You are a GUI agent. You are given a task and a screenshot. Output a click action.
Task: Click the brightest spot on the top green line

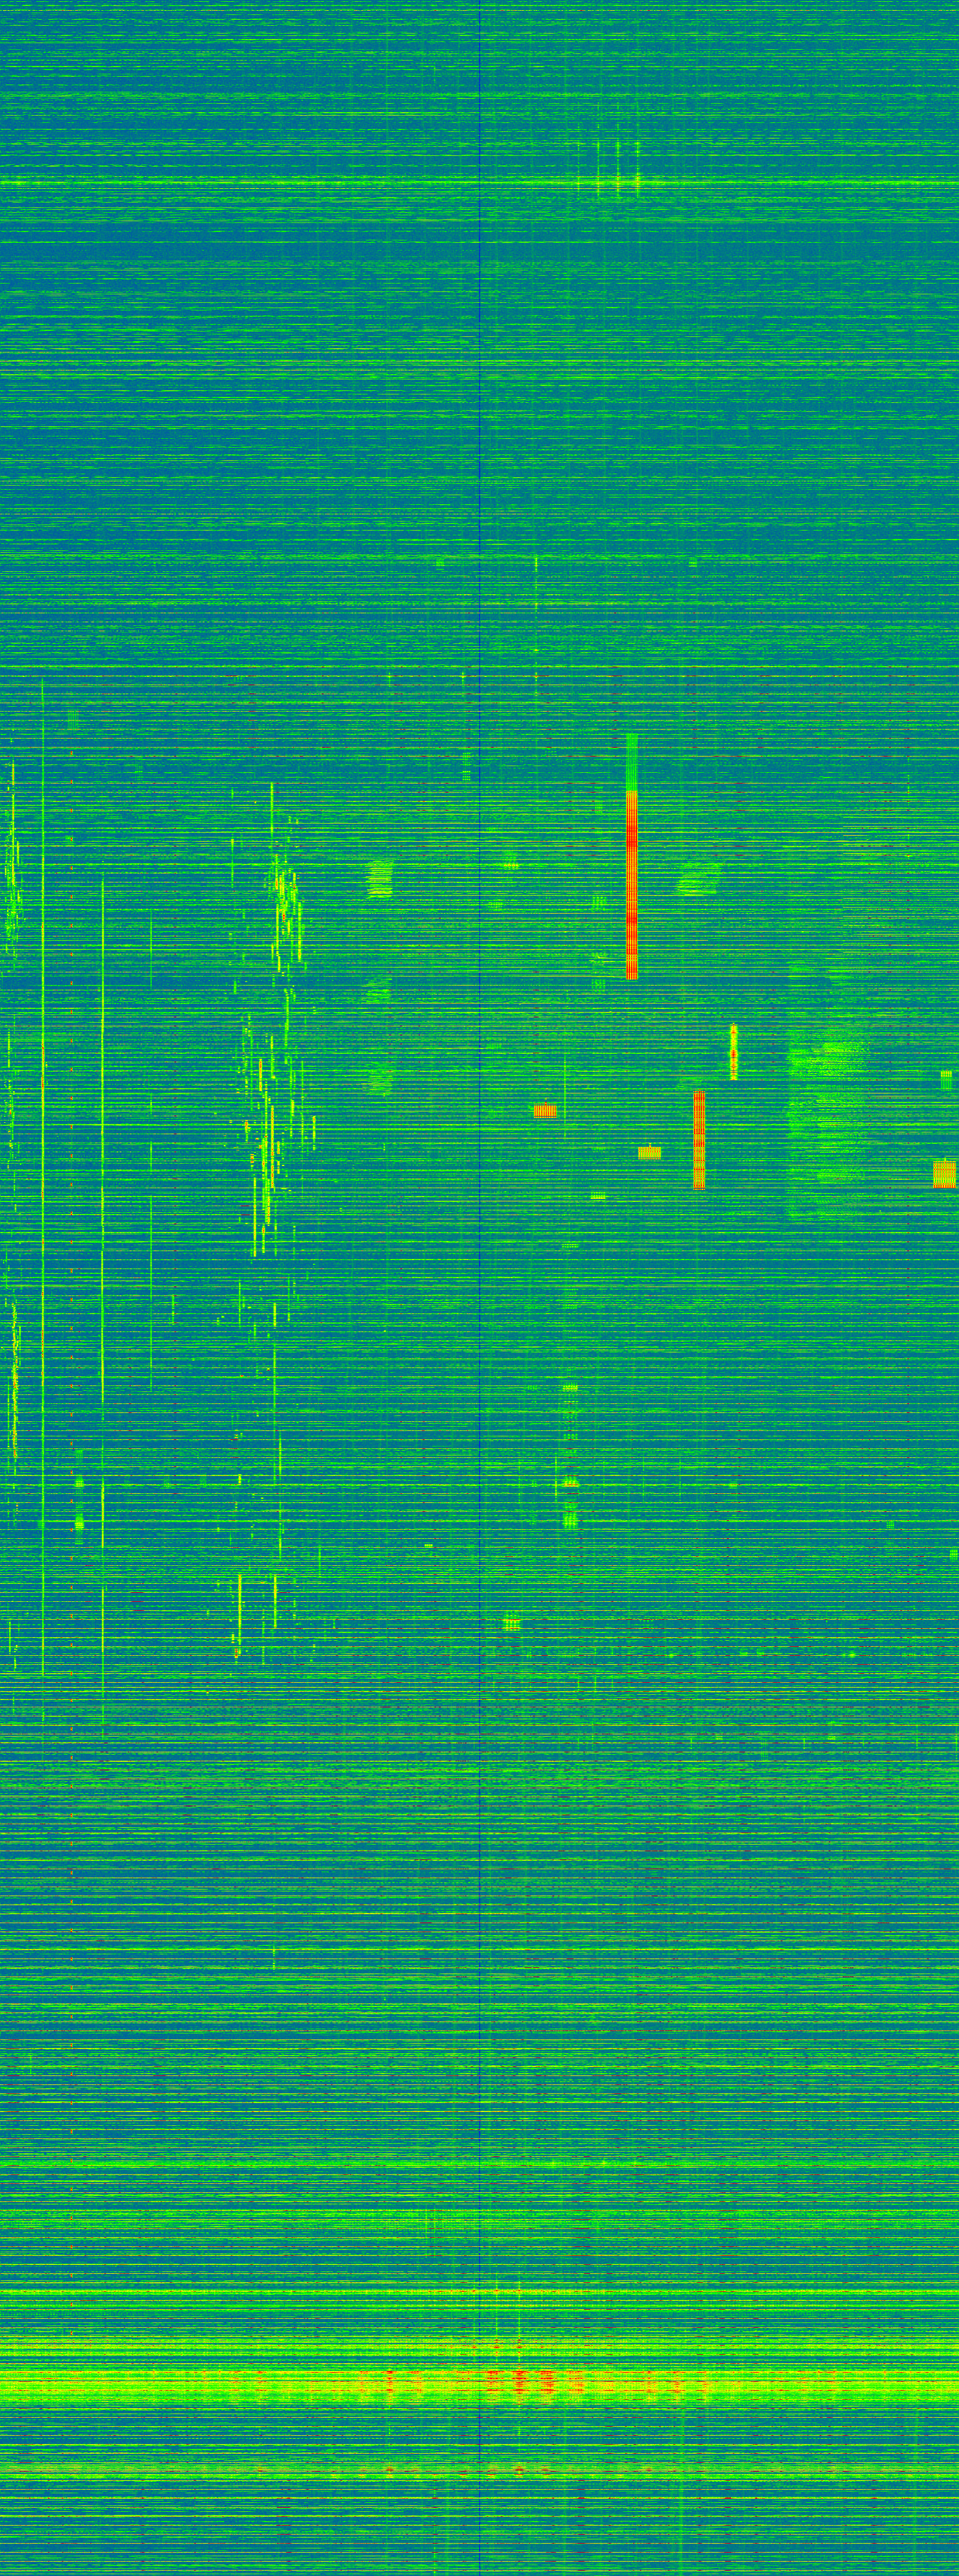point(637,181)
